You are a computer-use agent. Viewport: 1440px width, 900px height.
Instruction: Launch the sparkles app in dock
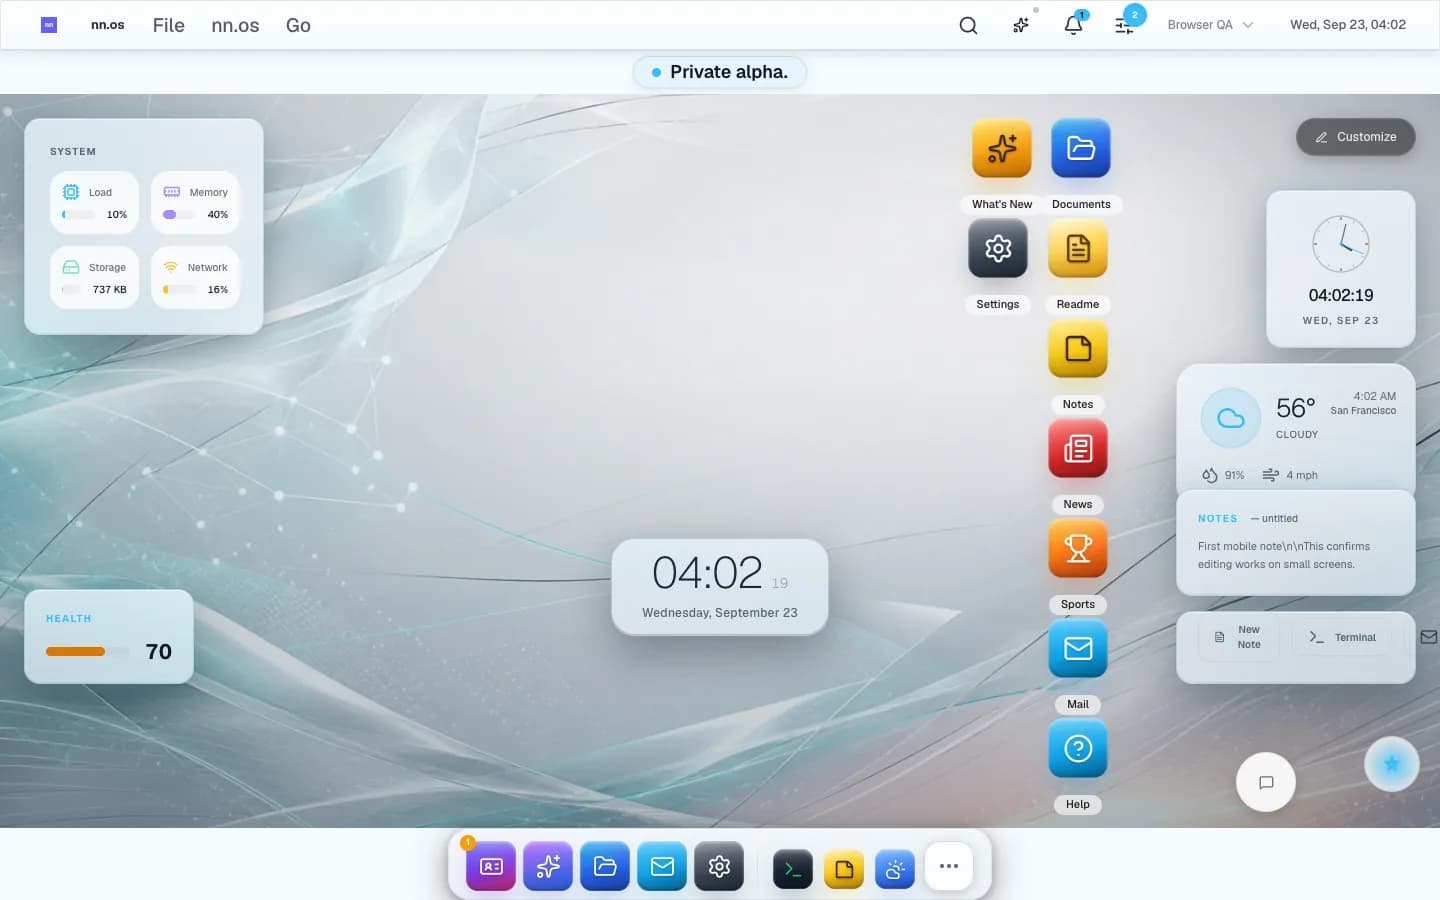pos(548,867)
